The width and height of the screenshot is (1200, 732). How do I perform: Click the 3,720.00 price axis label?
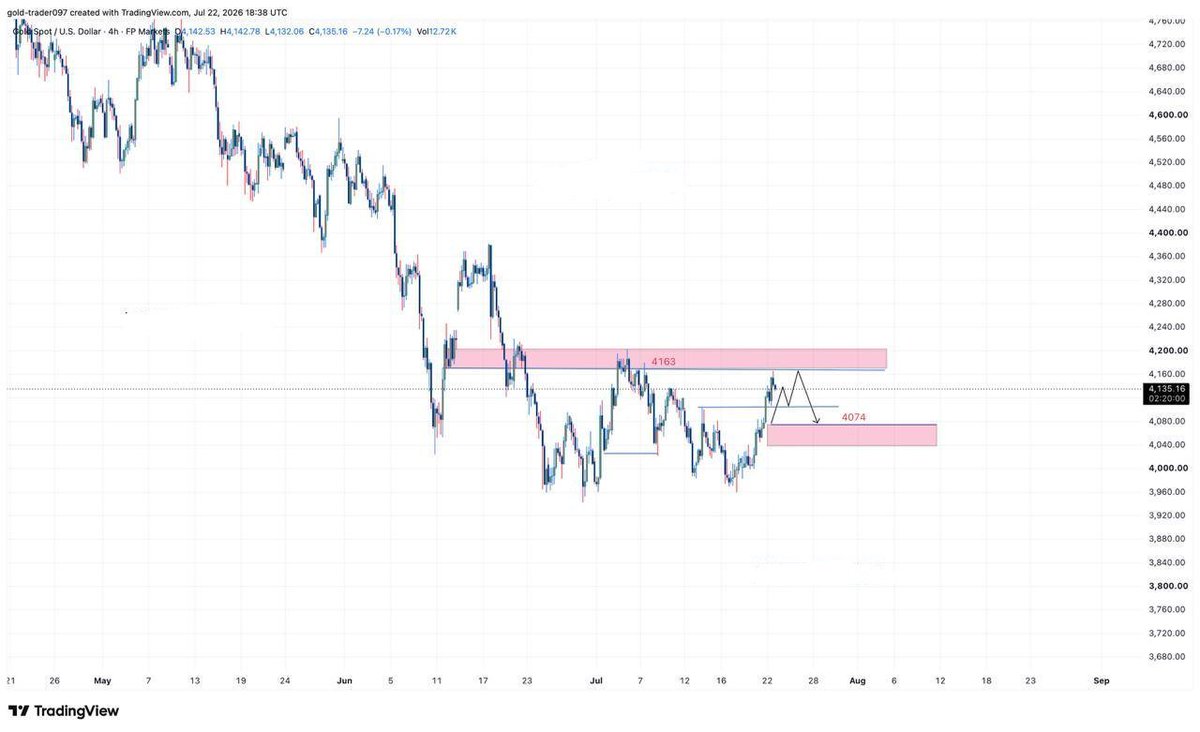[x=1167, y=633]
